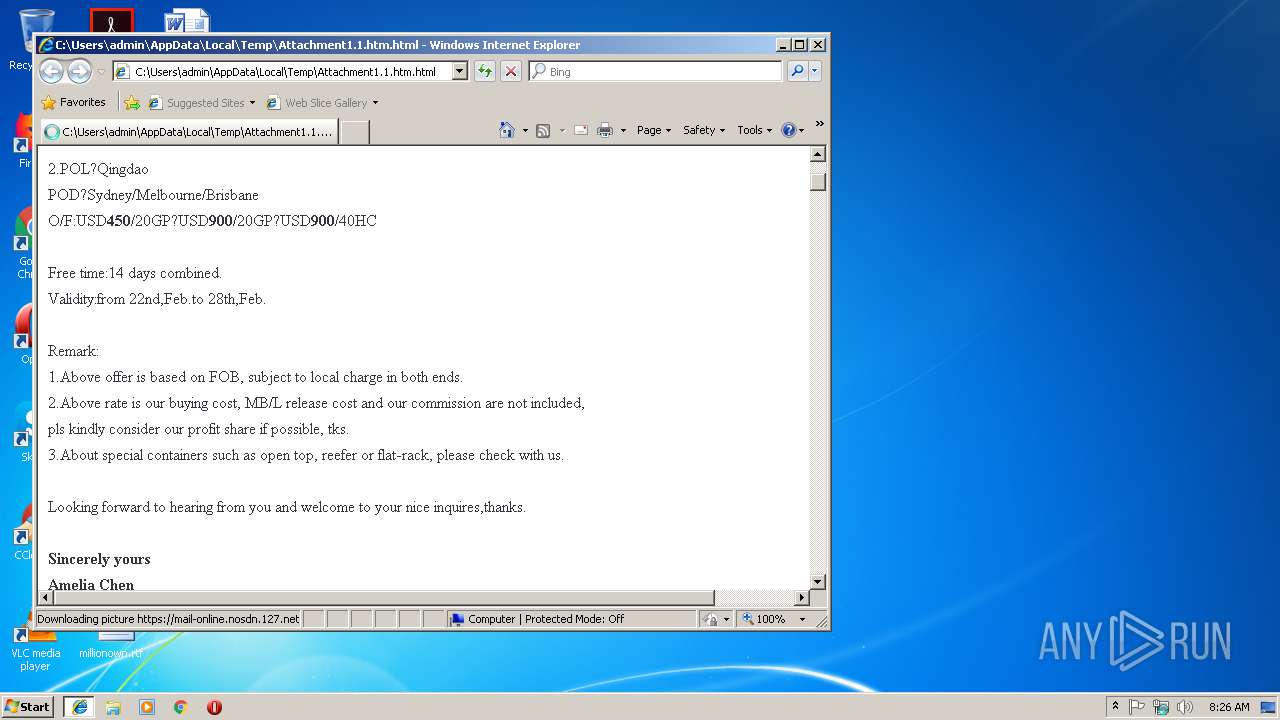This screenshot has height=720, width=1280.
Task: Show more command bar items chevron
Action: coord(819,124)
